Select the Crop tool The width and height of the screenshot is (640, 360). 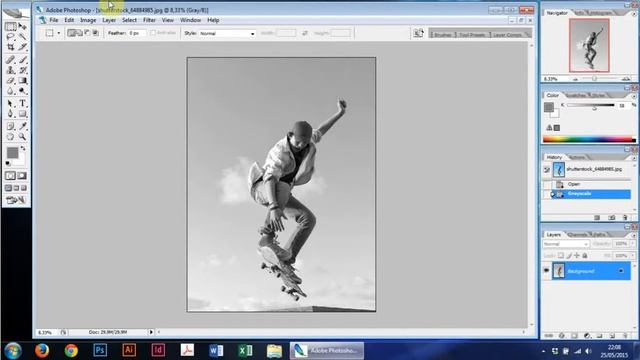point(10,47)
